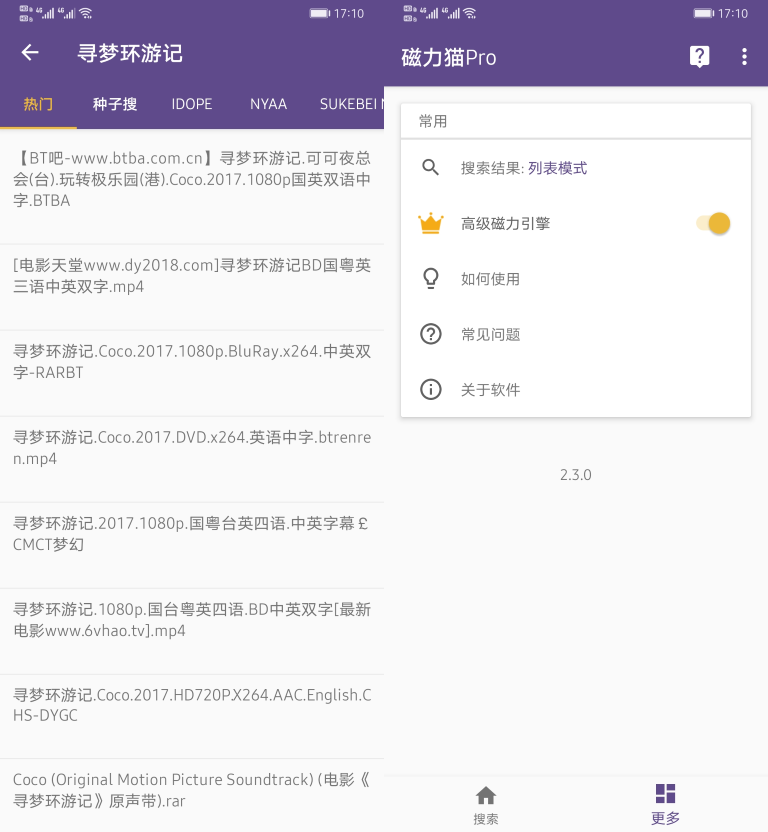This screenshot has height=832, width=768.
Task: Switch to the 热门 tab
Action: 38,104
